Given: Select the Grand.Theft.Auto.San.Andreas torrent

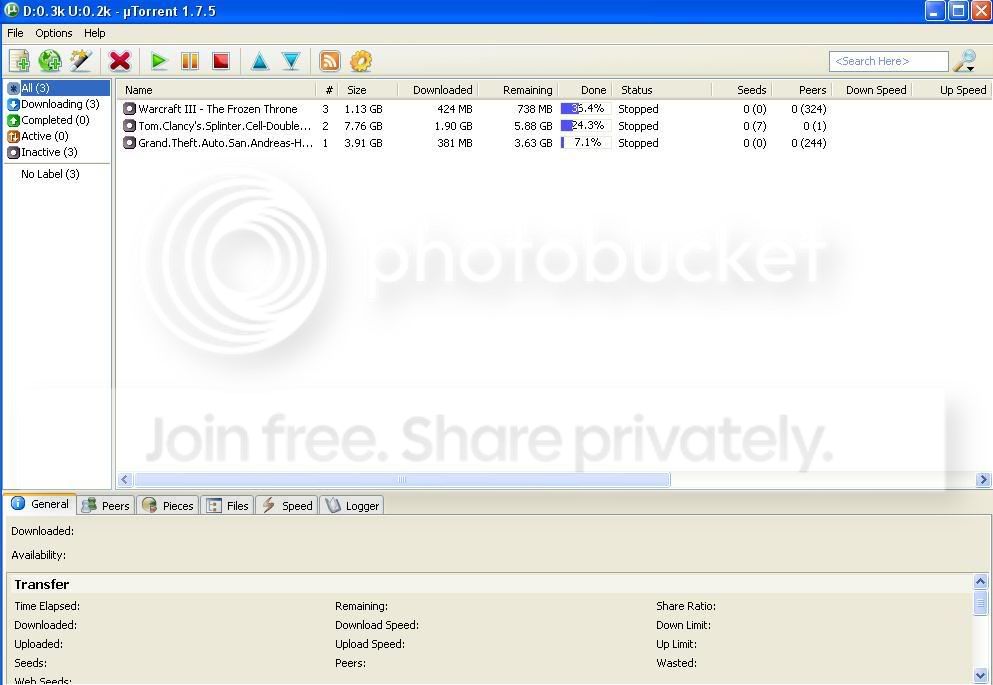Looking at the screenshot, I should click(x=225, y=143).
